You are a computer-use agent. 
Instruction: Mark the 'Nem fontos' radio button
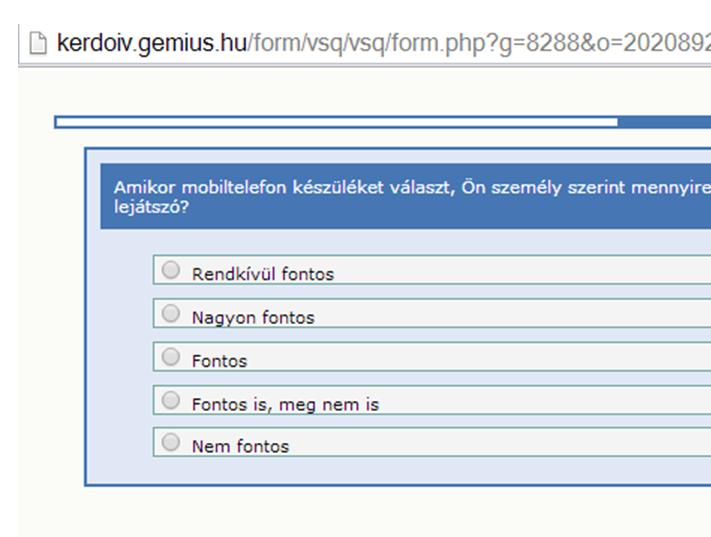[171, 442]
